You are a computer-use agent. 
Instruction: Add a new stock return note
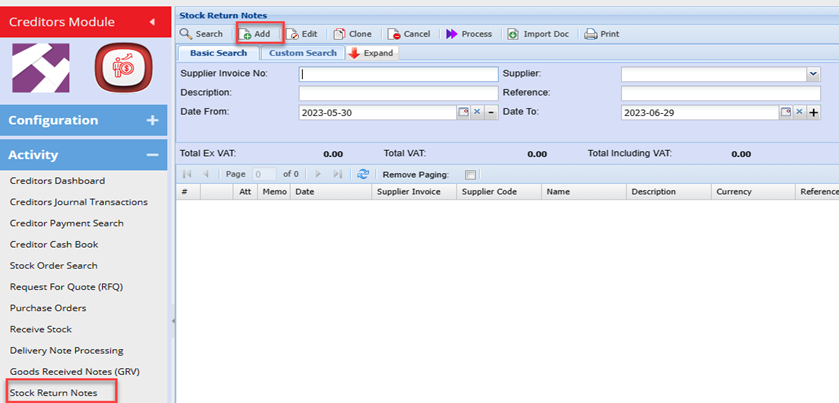click(x=255, y=34)
